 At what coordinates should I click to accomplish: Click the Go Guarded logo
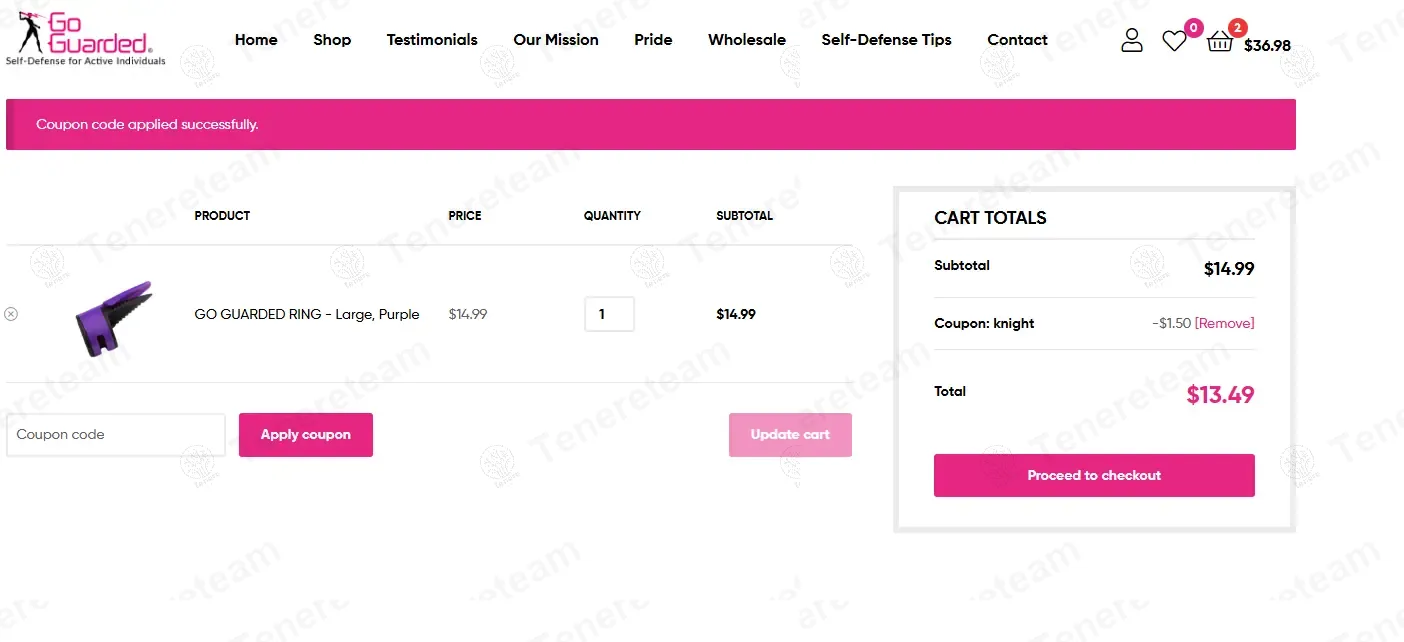click(x=85, y=38)
